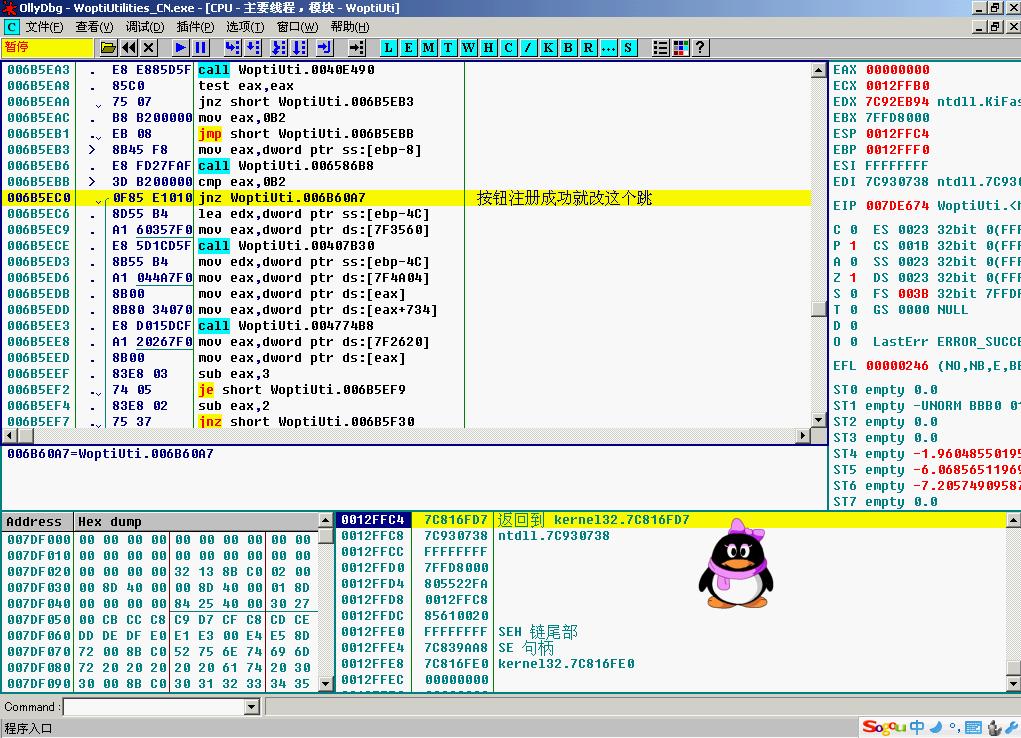Open Threads T button

coord(448,48)
